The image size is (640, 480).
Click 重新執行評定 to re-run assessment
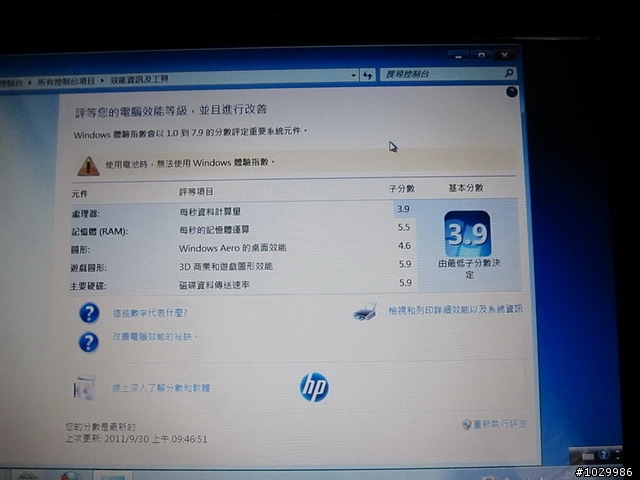[x=500, y=424]
